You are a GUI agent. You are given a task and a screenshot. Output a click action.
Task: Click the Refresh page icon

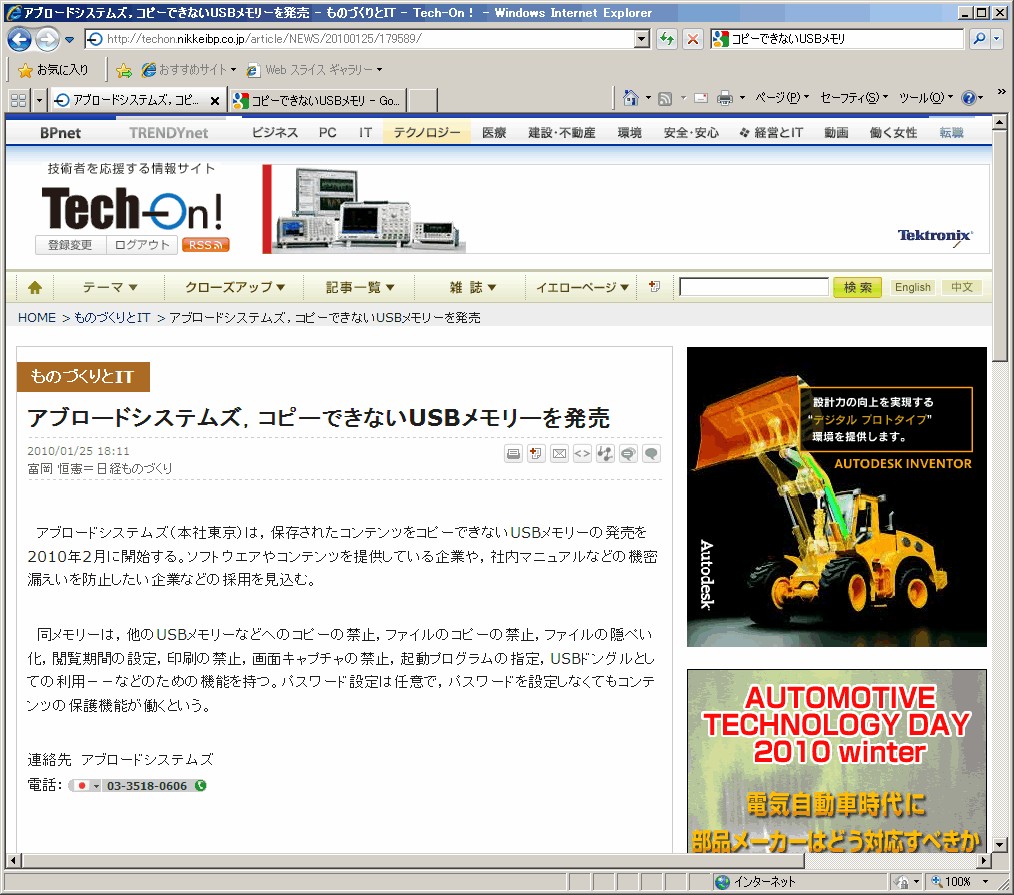pyautogui.click(x=667, y=39)
